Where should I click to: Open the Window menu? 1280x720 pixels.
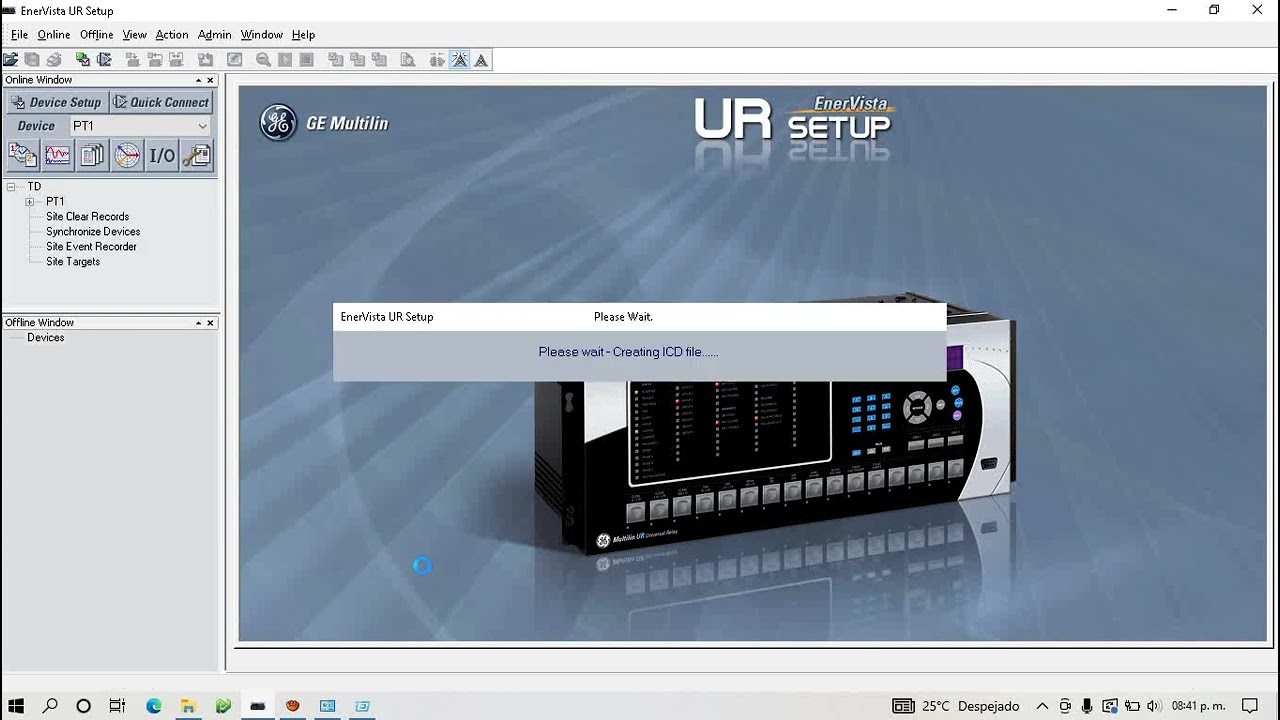[x=262, y=34]
